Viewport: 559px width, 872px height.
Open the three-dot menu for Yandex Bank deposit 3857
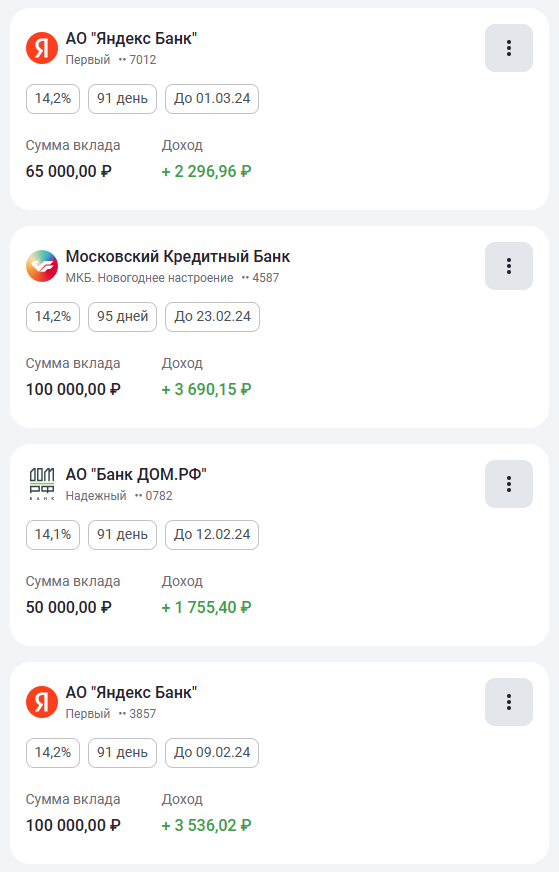(508, 702)
